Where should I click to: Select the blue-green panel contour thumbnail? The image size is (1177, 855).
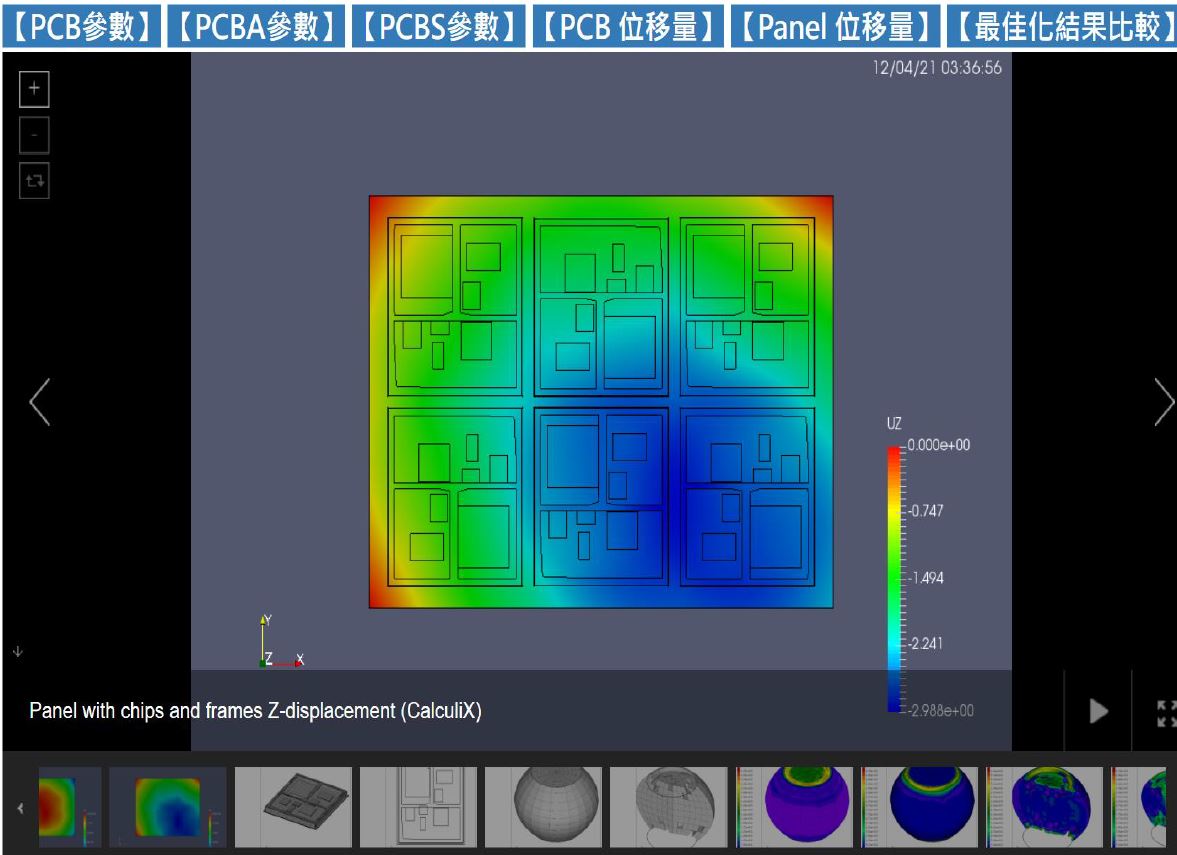(x=167, y=807)
